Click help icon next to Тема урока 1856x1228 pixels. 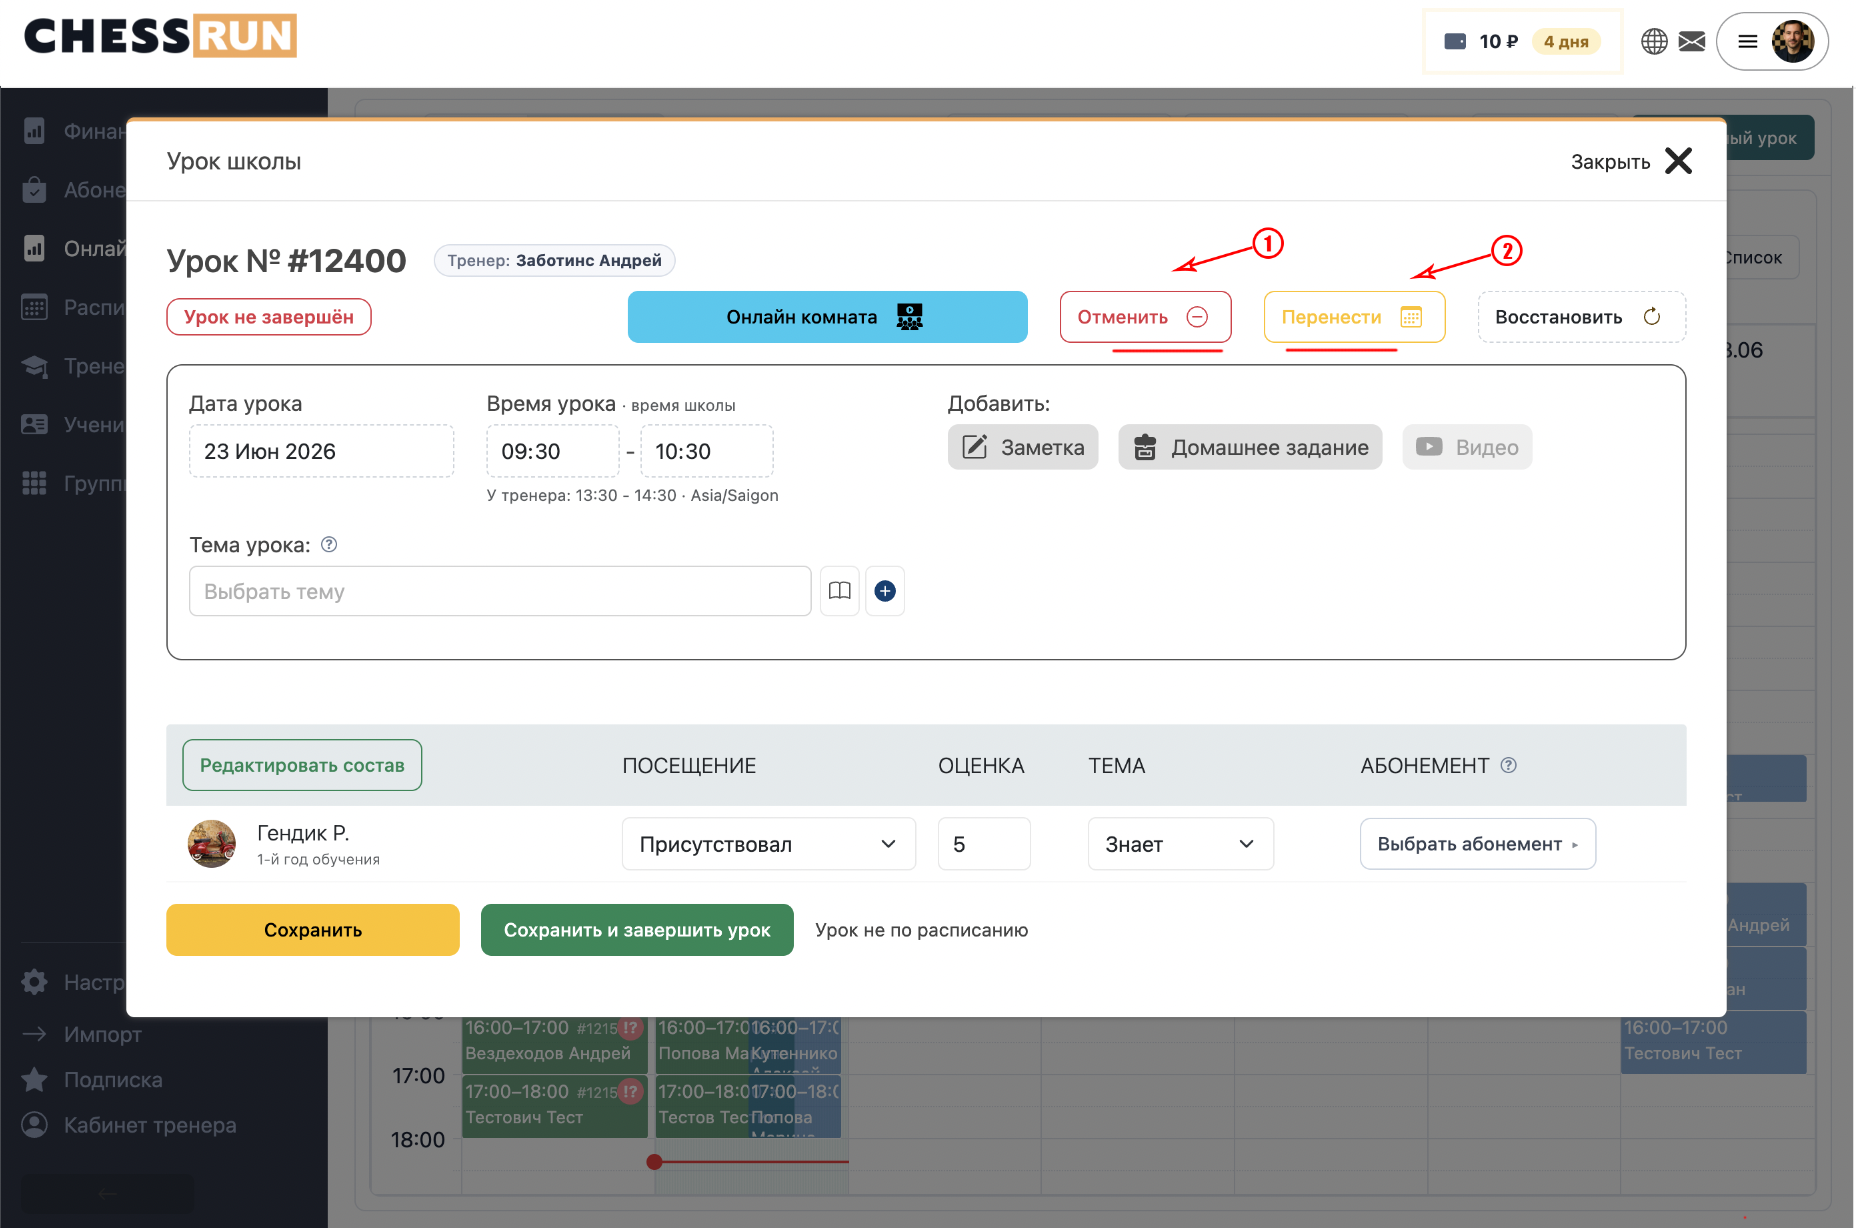pyautogui.click(x=329, y=545)
